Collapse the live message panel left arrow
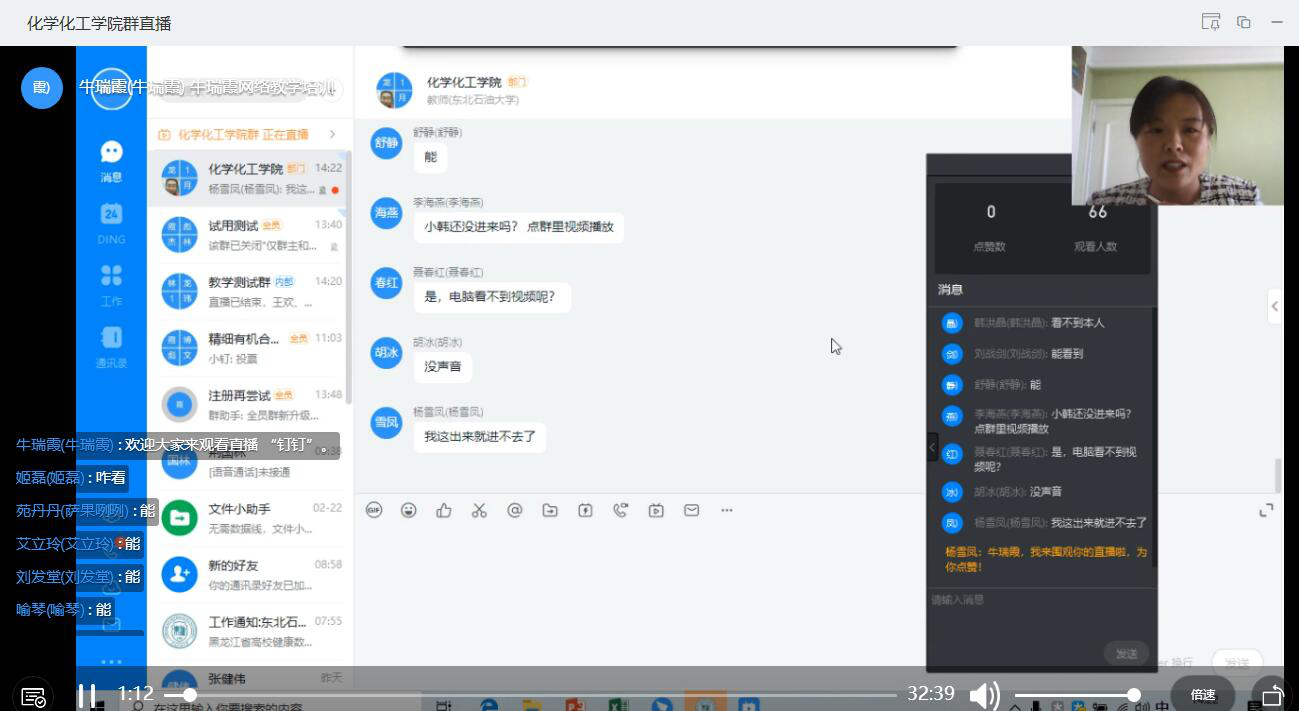Image resolution: width=1299 pixels, height=711 pixels. [932, 447]
